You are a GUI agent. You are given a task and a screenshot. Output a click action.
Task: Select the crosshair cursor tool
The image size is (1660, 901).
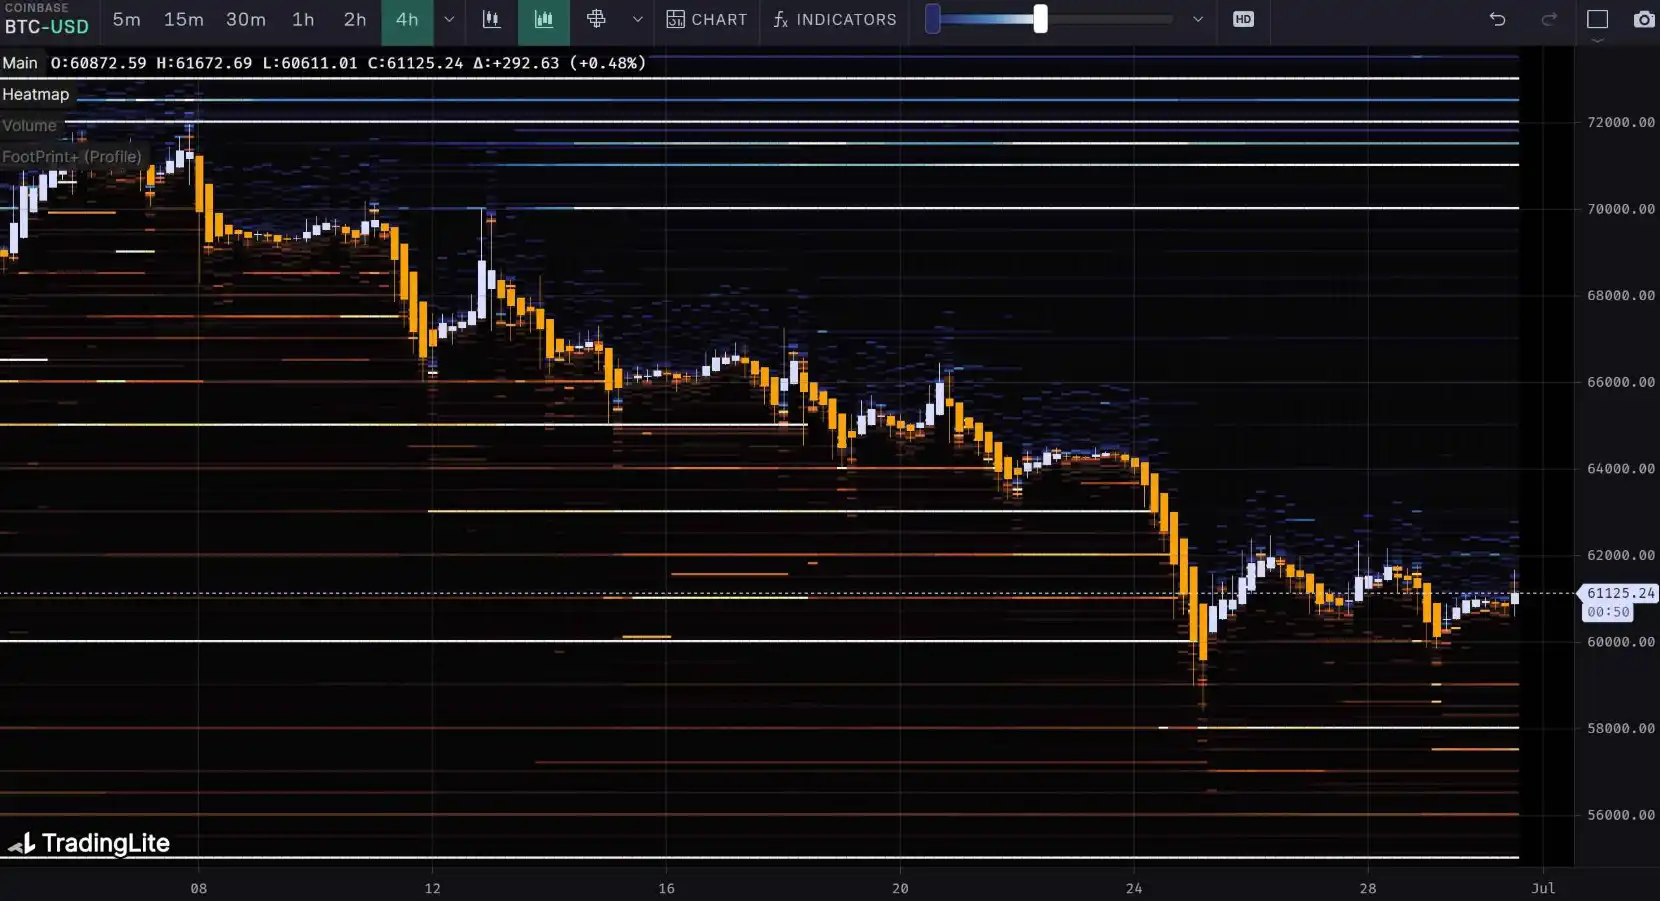point(596,20)
